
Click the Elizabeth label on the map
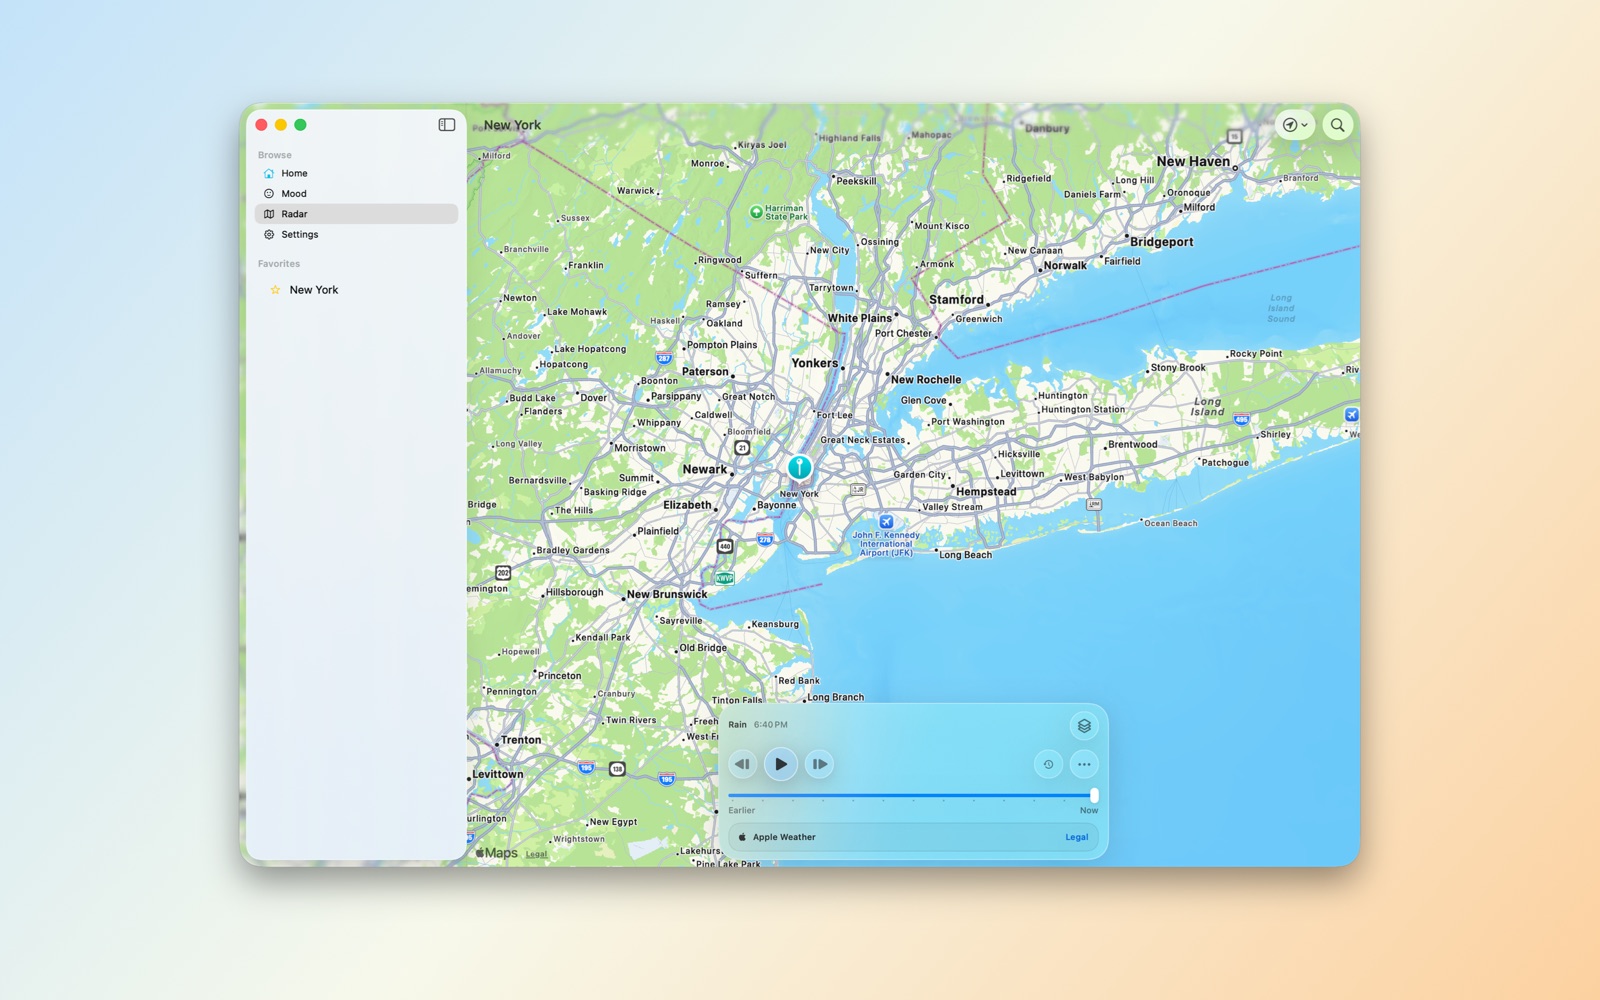pyautogui.click(x=687, y=505)
